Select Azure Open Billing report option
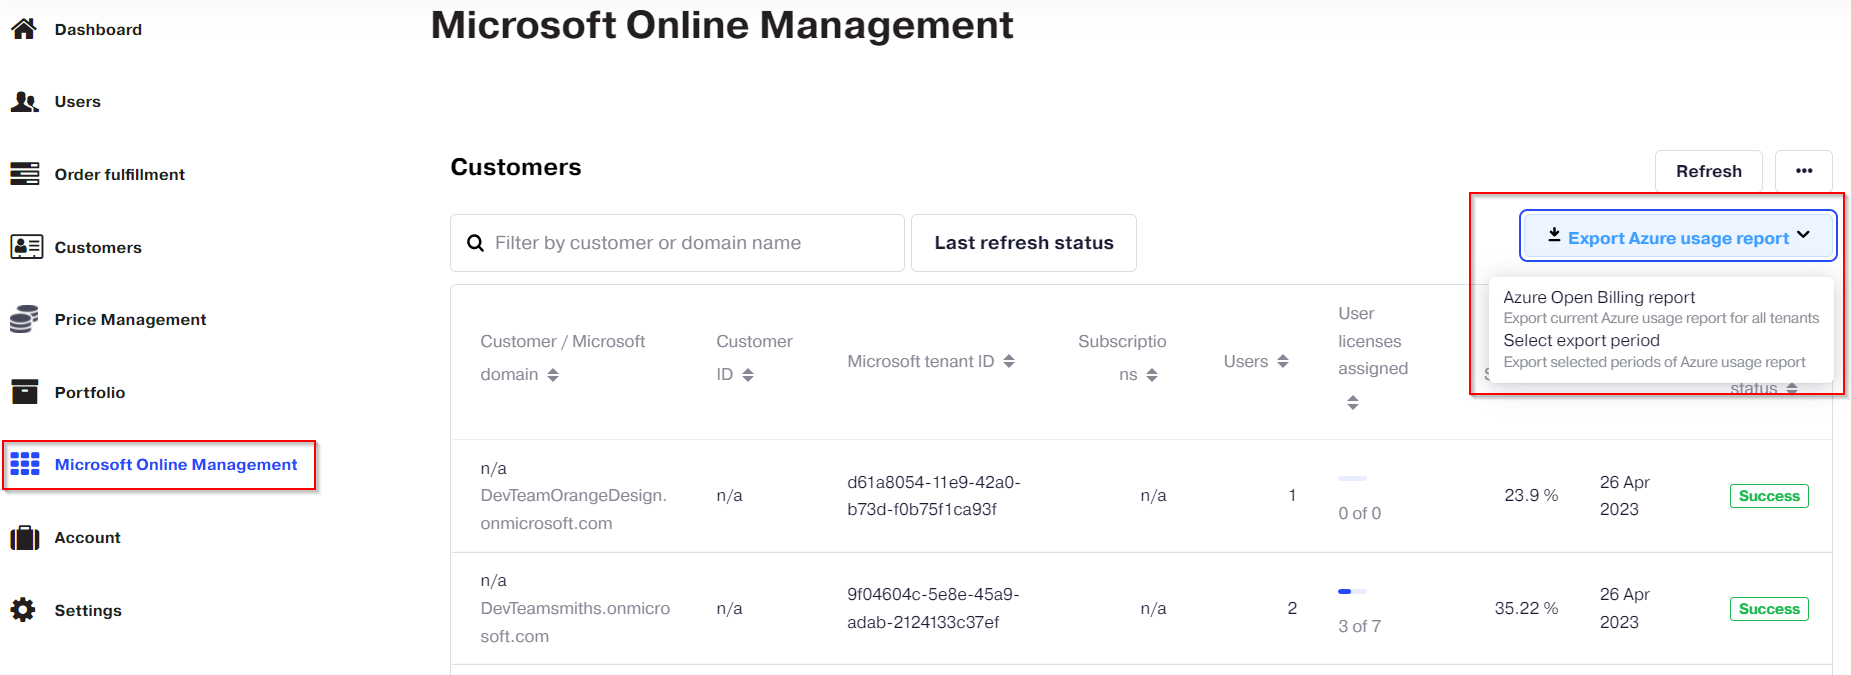 pos(1599,298)
